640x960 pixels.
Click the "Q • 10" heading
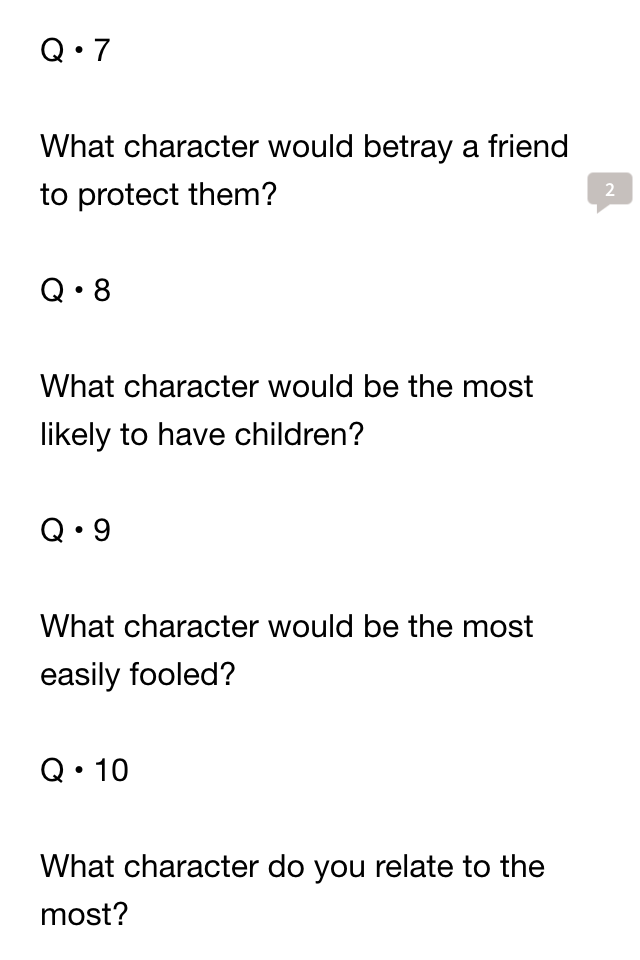[x=85, y=770]
